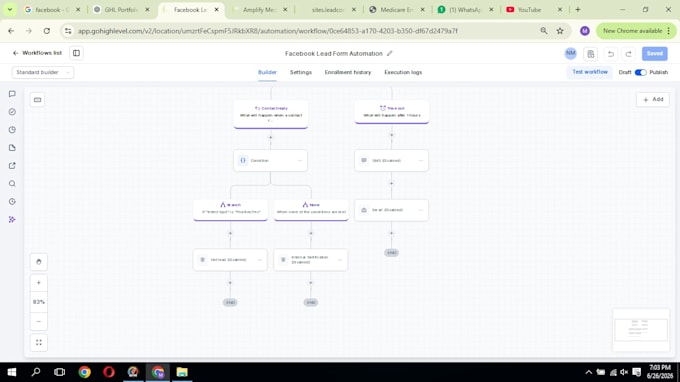Image resolution: width=680 pixels, height=382 pixels.
Task: Switch to the Builder tab
Action: pos(267,72)
